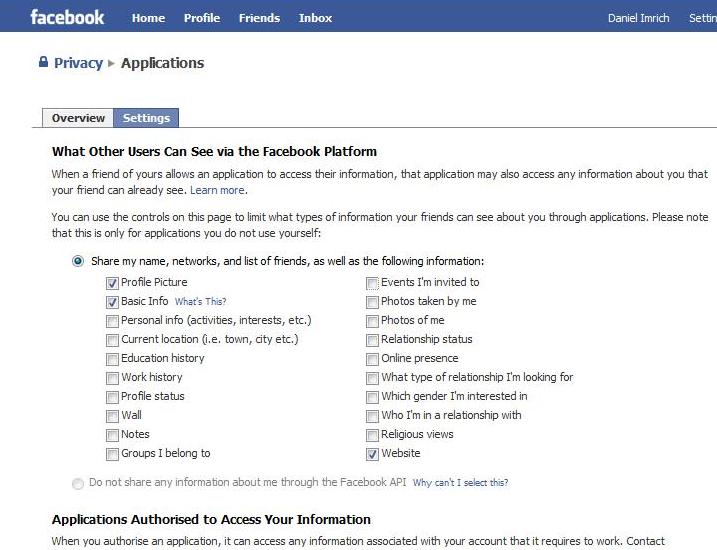Viewport: 717px width, 550px height.
Task: Click the Applications Authorised to Access Your Information heading
Action: [211, 519]
